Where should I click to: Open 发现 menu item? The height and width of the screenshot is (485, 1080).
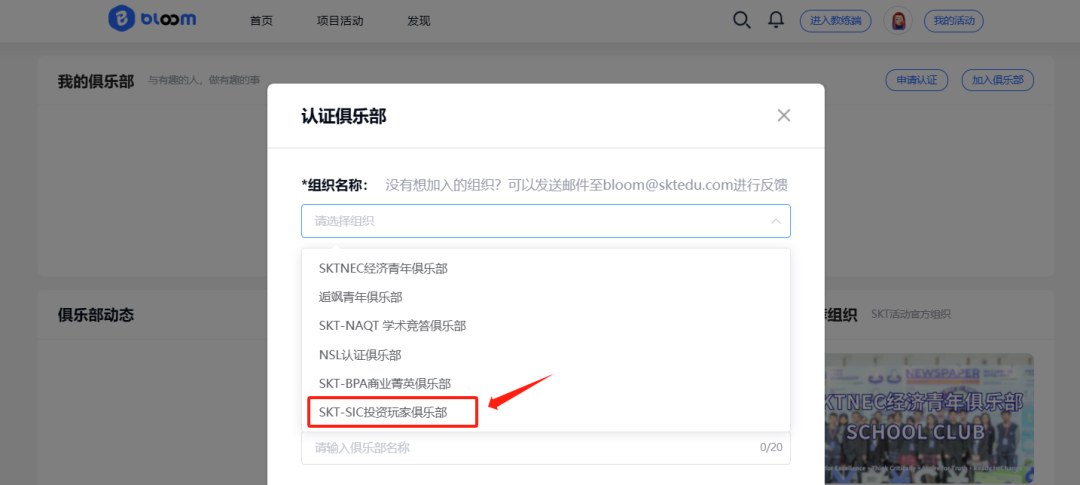point(419,21)
